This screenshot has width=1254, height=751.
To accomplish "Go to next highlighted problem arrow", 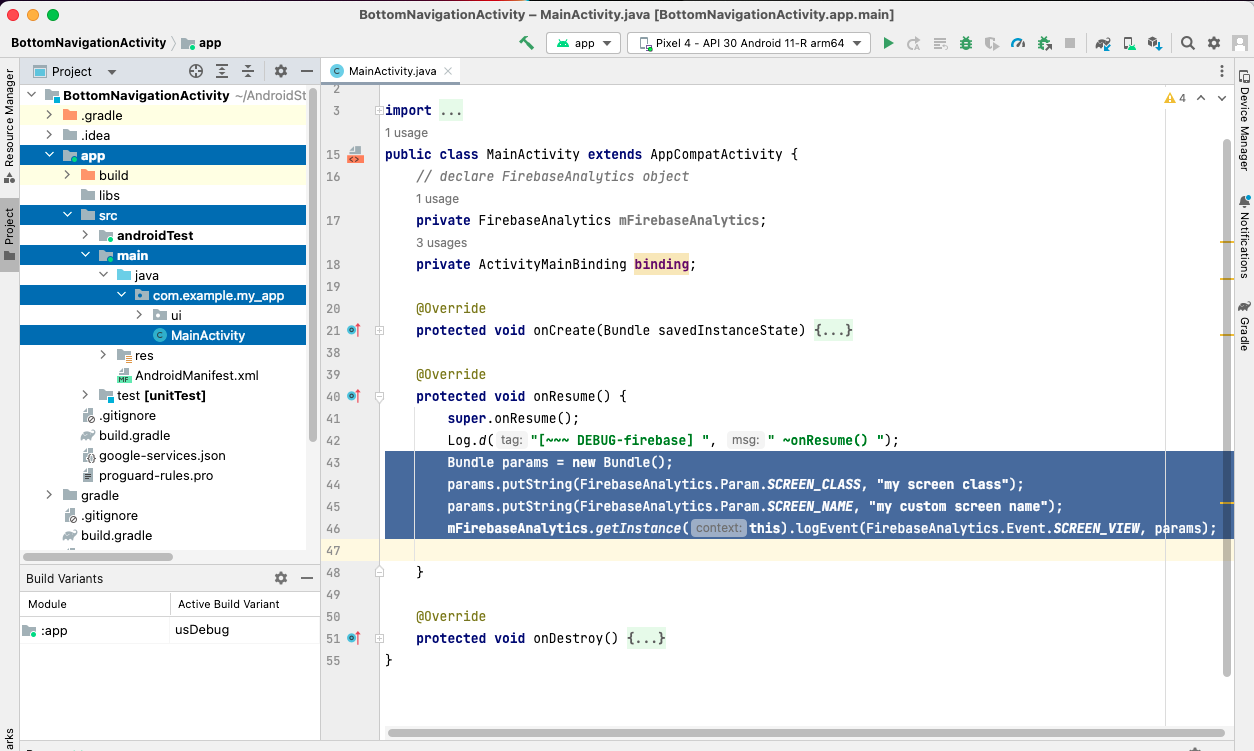I will point(1223,98).
